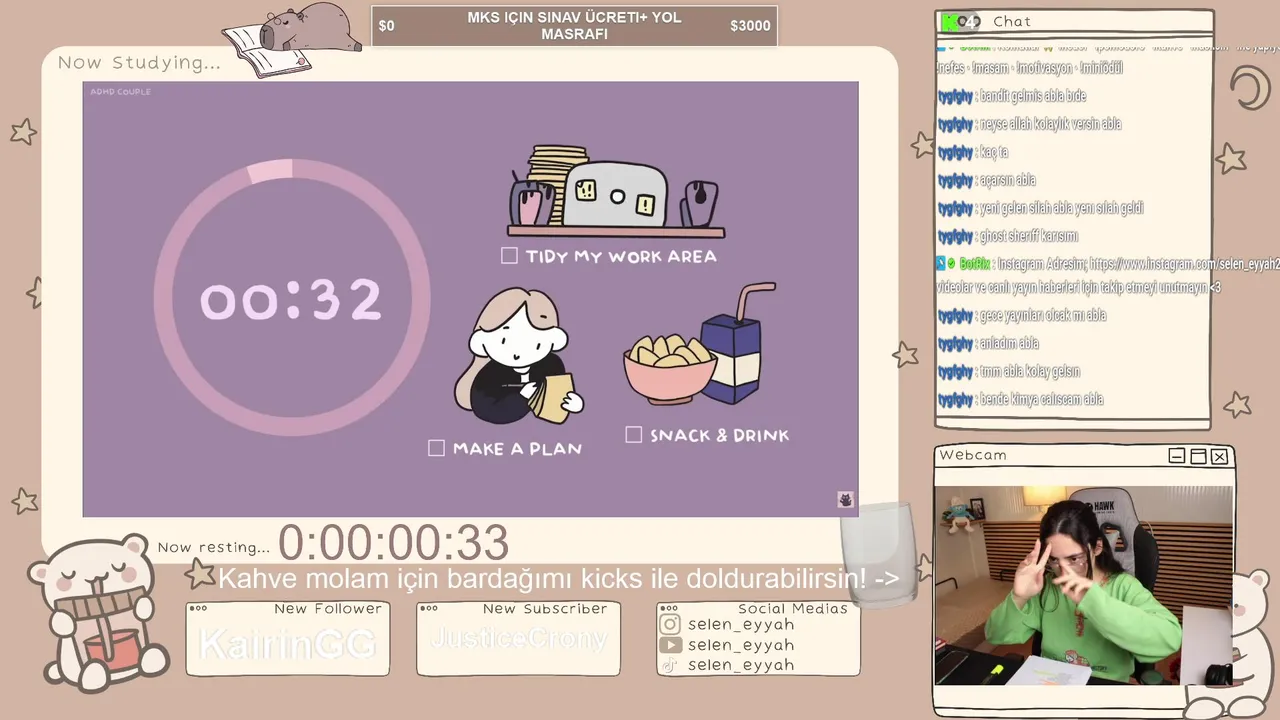Screen dimensions: 1280x720
Task: Click the small cat icon in study panel
Action: pyautogui.click(x=845, y=500)
